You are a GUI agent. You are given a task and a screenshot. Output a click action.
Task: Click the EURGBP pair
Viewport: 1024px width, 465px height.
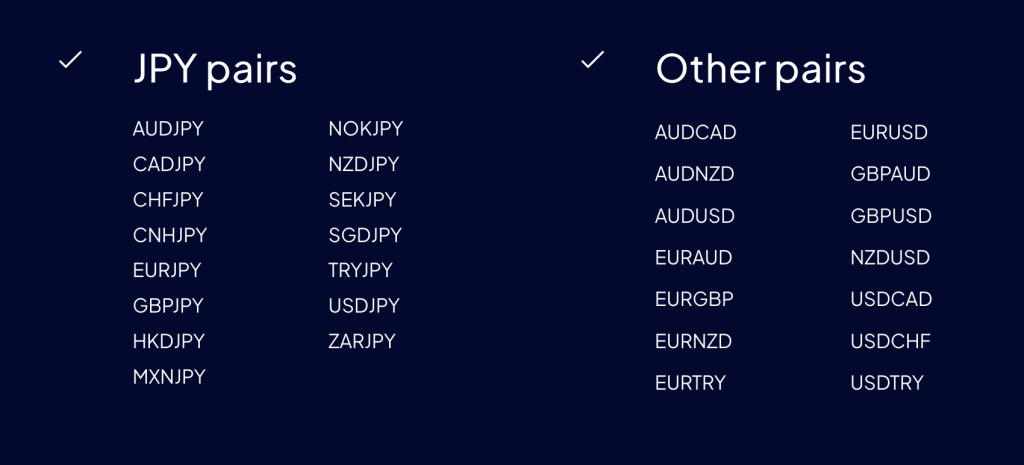[x=694, y=299]
